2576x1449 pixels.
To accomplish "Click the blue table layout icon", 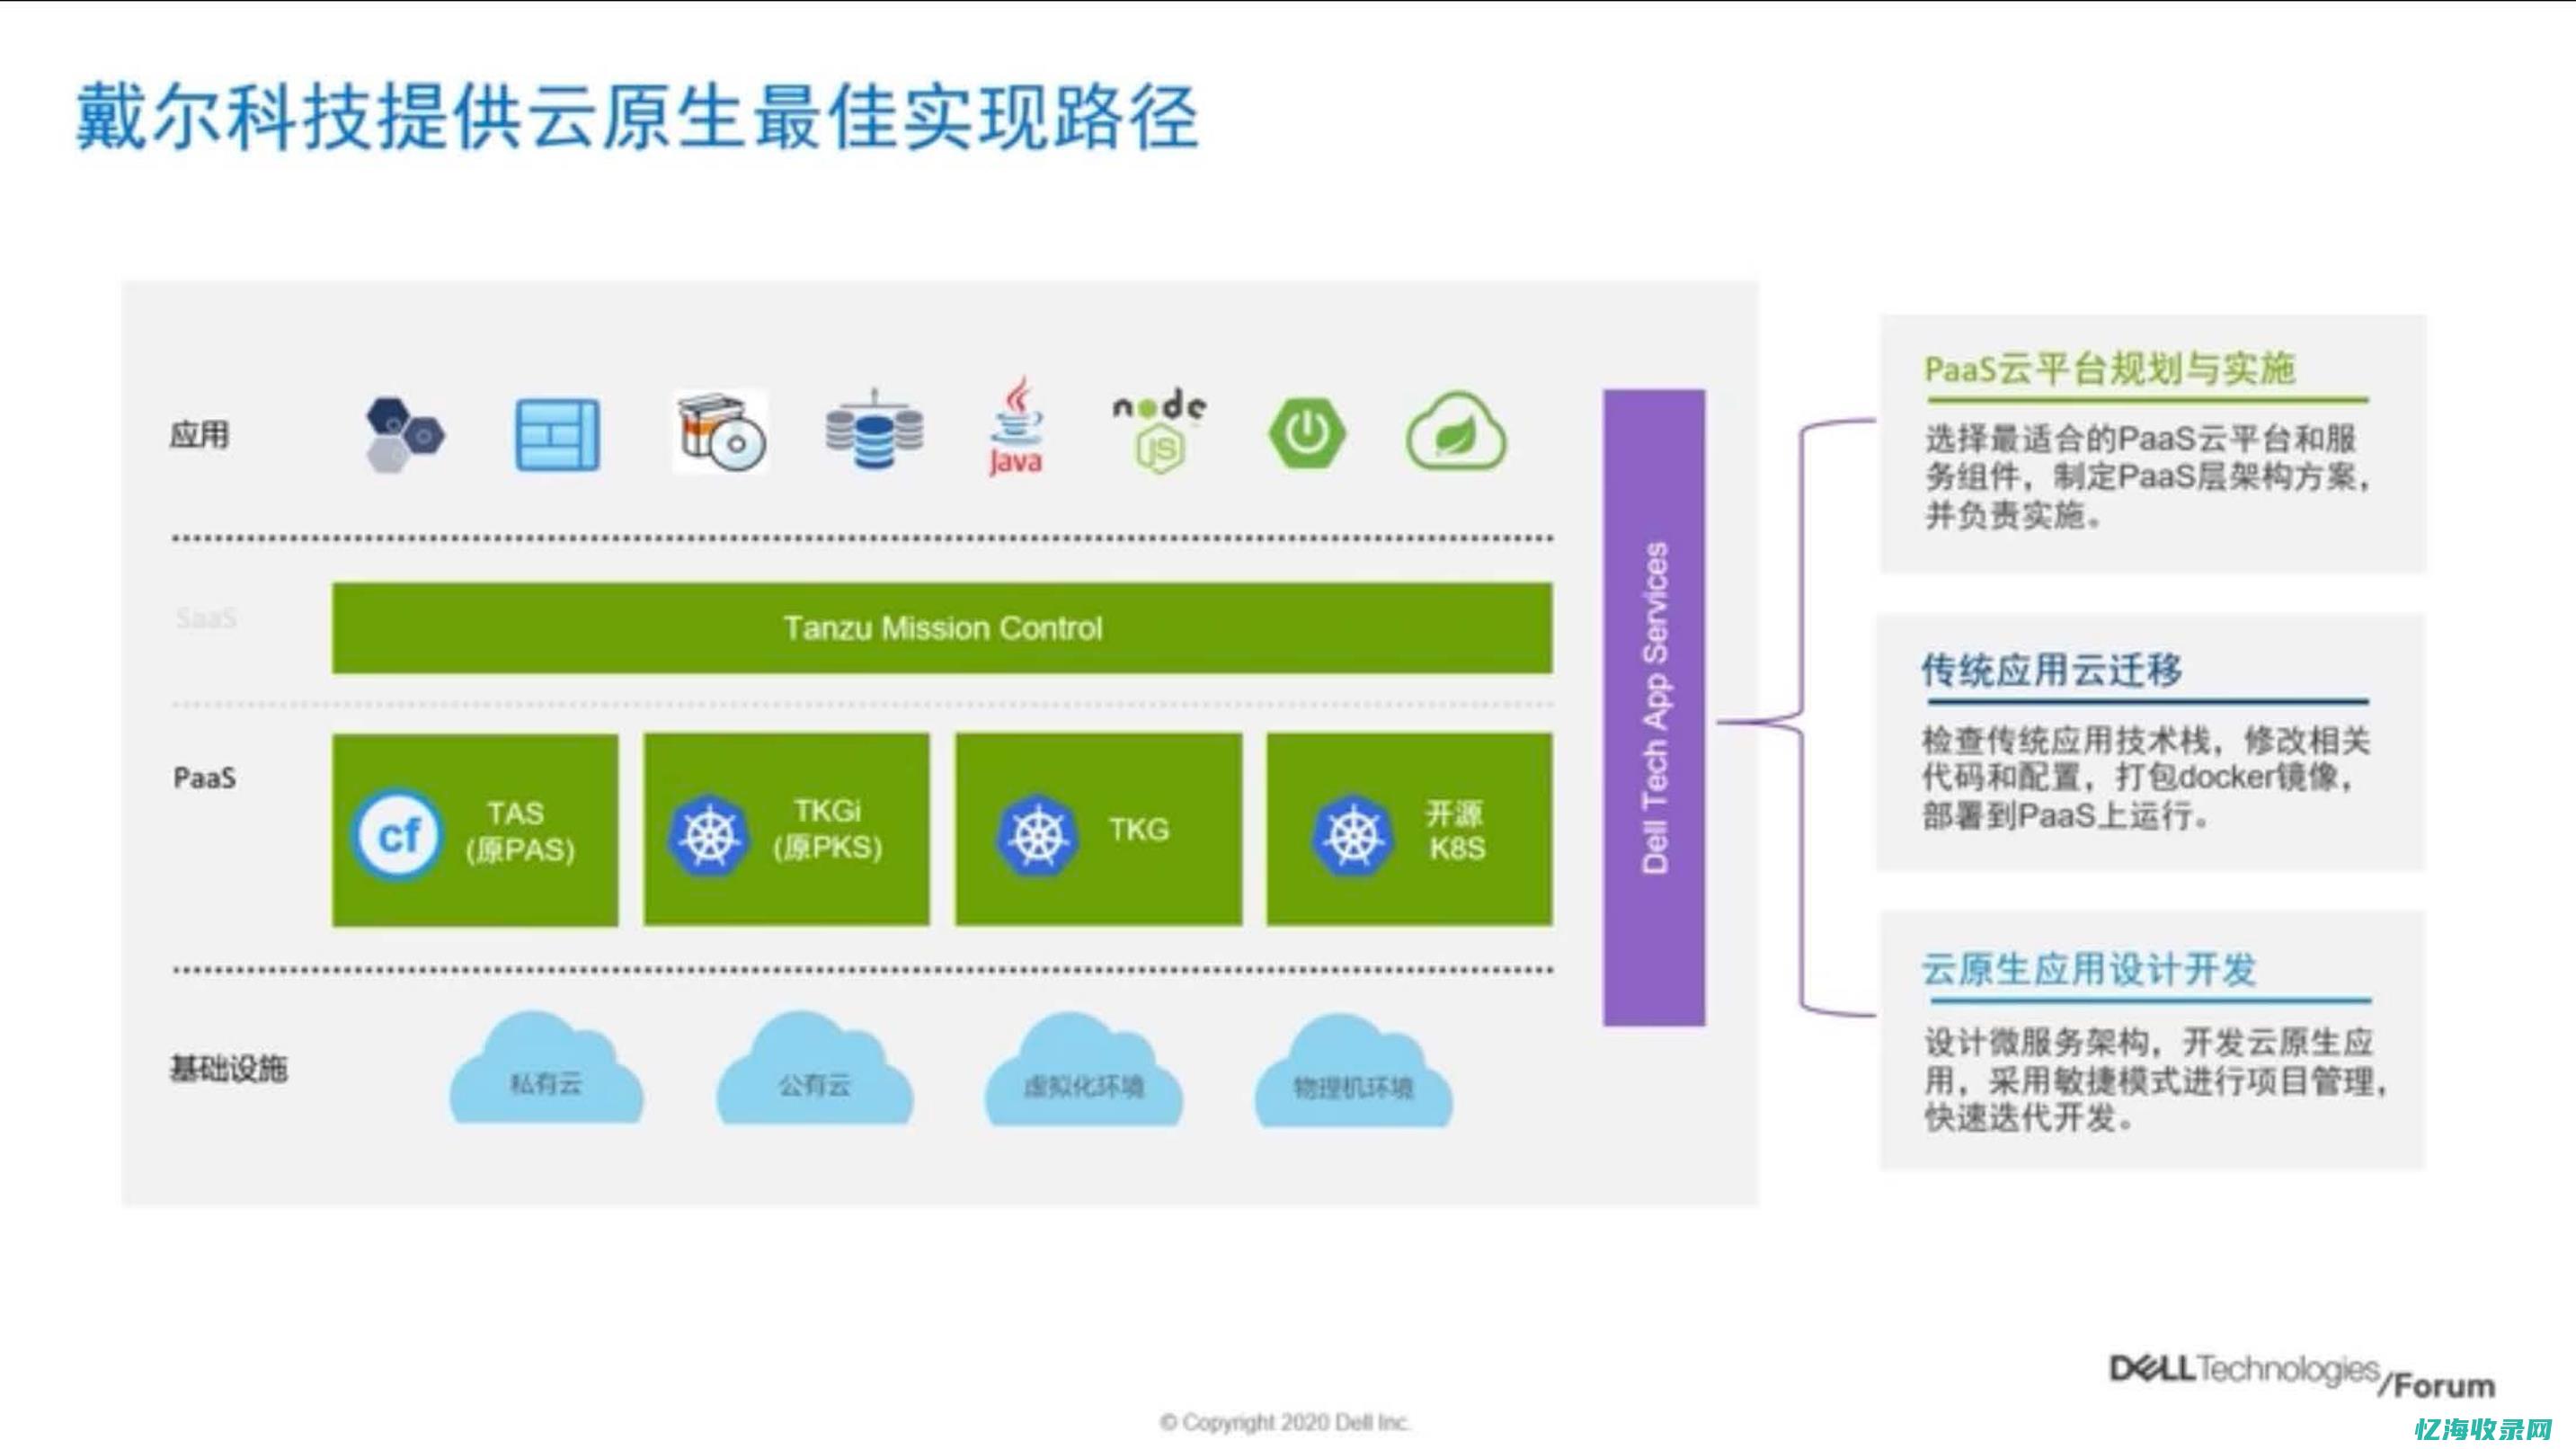I will tap(557, 434).
